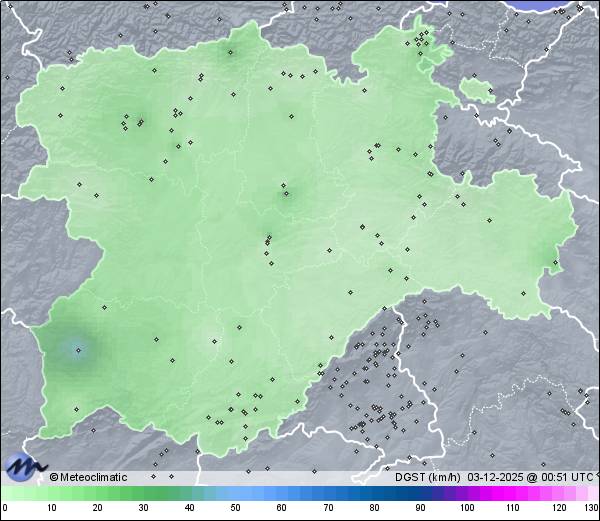600x521 pixels.
Task: Open the © Meteoclimatic copyright link
Action: point(88,477)
